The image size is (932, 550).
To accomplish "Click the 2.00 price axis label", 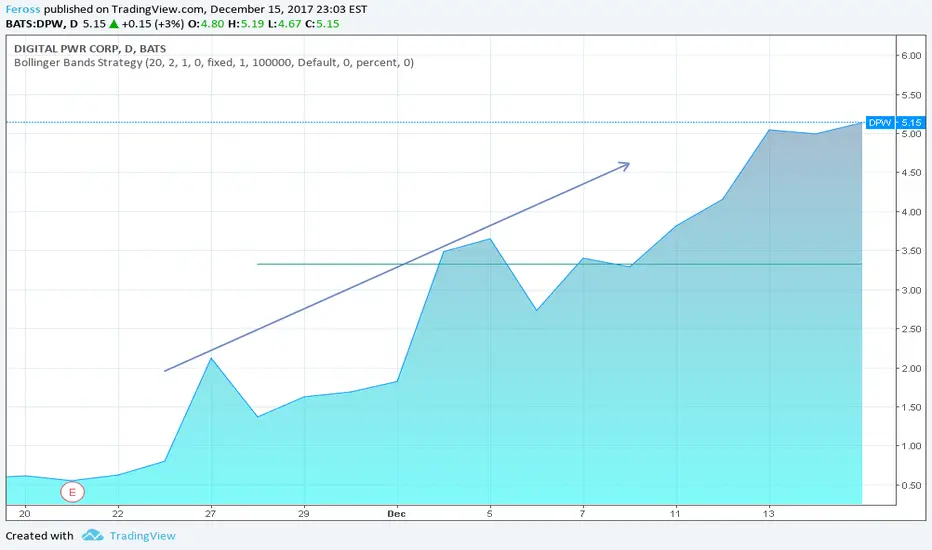I will click(911, 368).
